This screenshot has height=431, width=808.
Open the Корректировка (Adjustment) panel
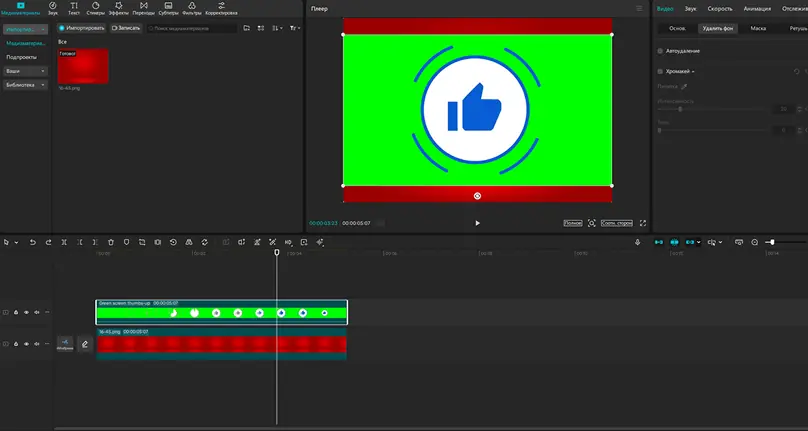pos(222,8)
